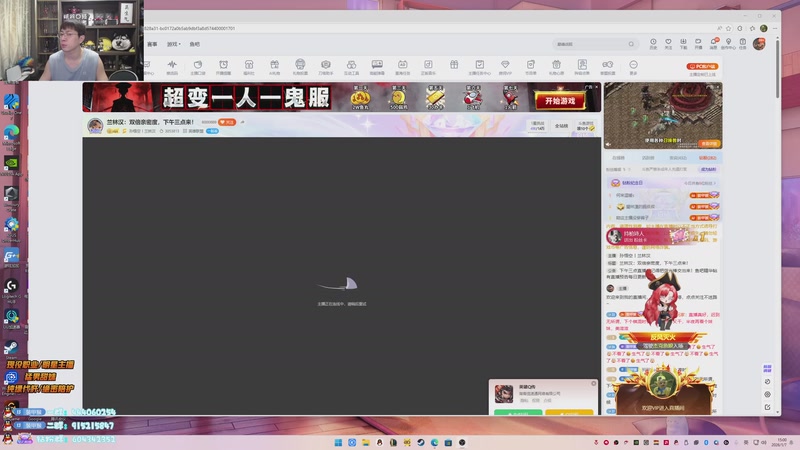Open the gear settings icon beside the chat
This screenshot has width=800, height=450.
click(767, 394)
